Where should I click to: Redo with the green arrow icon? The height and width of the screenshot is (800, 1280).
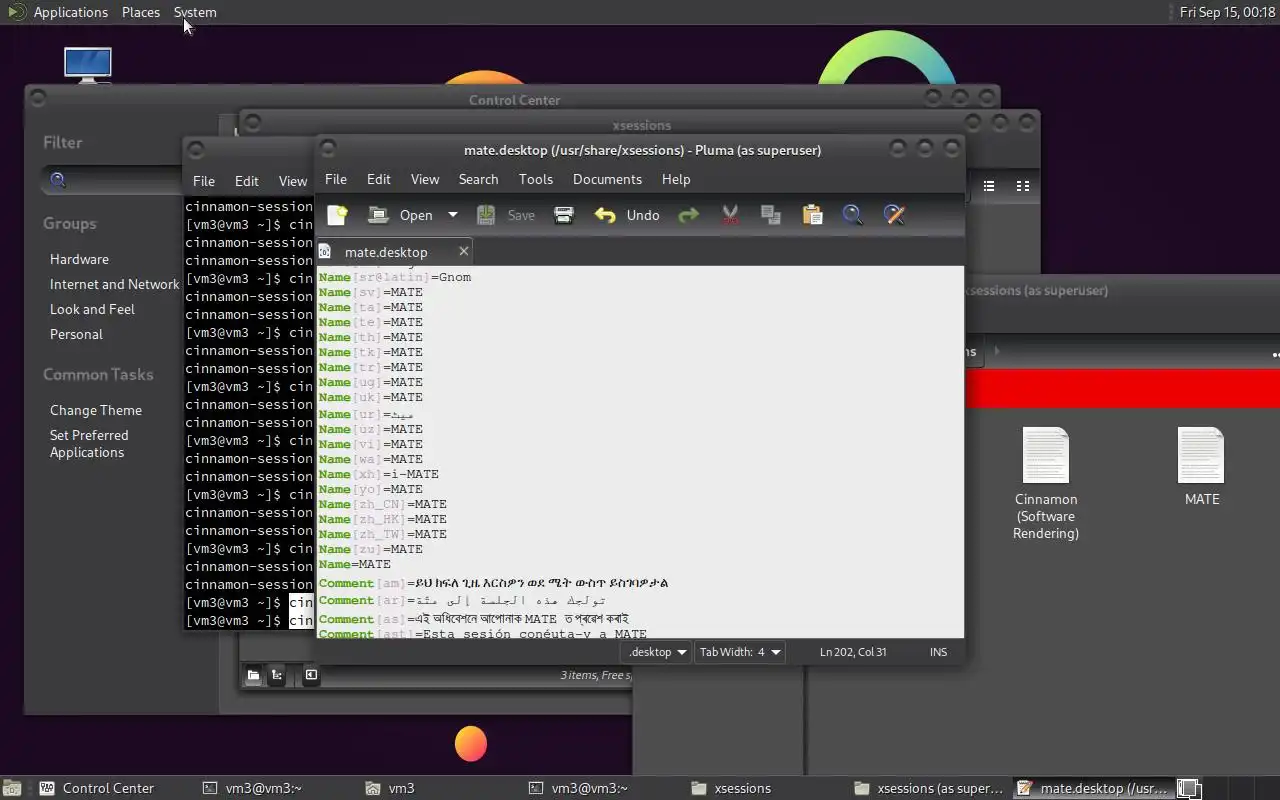coord(688,215)
